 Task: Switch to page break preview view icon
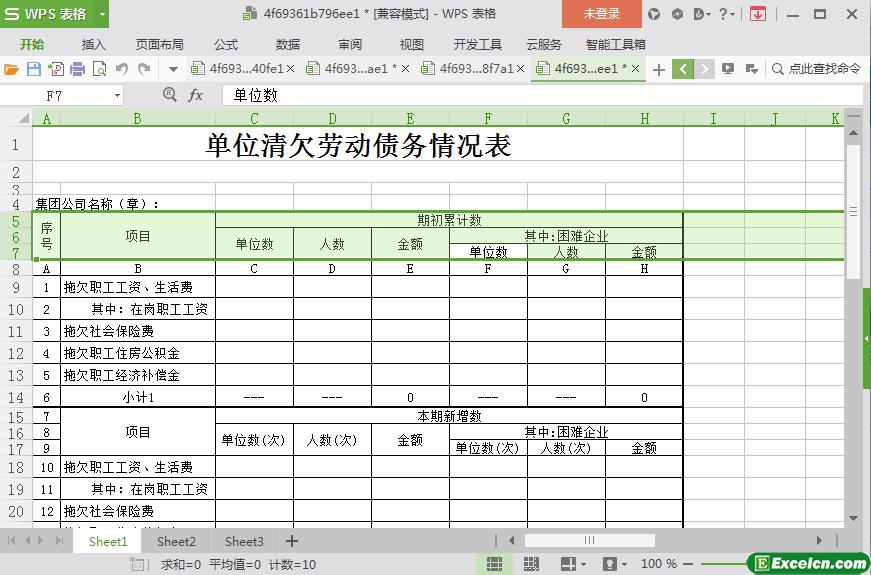(x=531, y=564)
